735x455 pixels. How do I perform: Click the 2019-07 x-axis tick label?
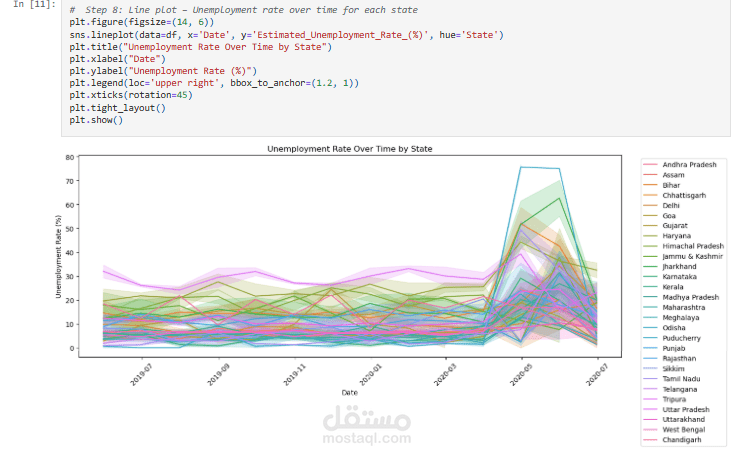click(x=141, y=374)
